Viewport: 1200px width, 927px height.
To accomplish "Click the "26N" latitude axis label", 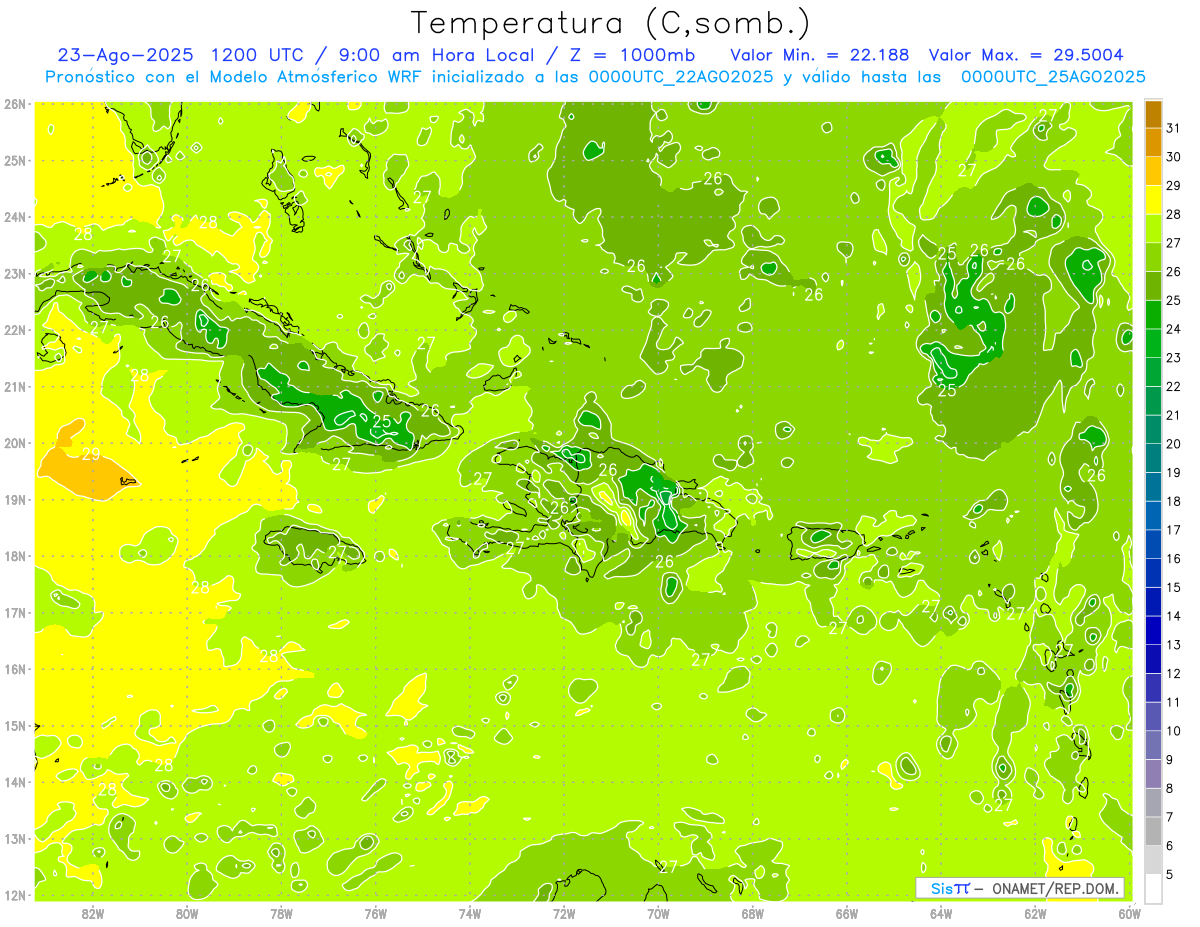I will [x=14, y=104].
